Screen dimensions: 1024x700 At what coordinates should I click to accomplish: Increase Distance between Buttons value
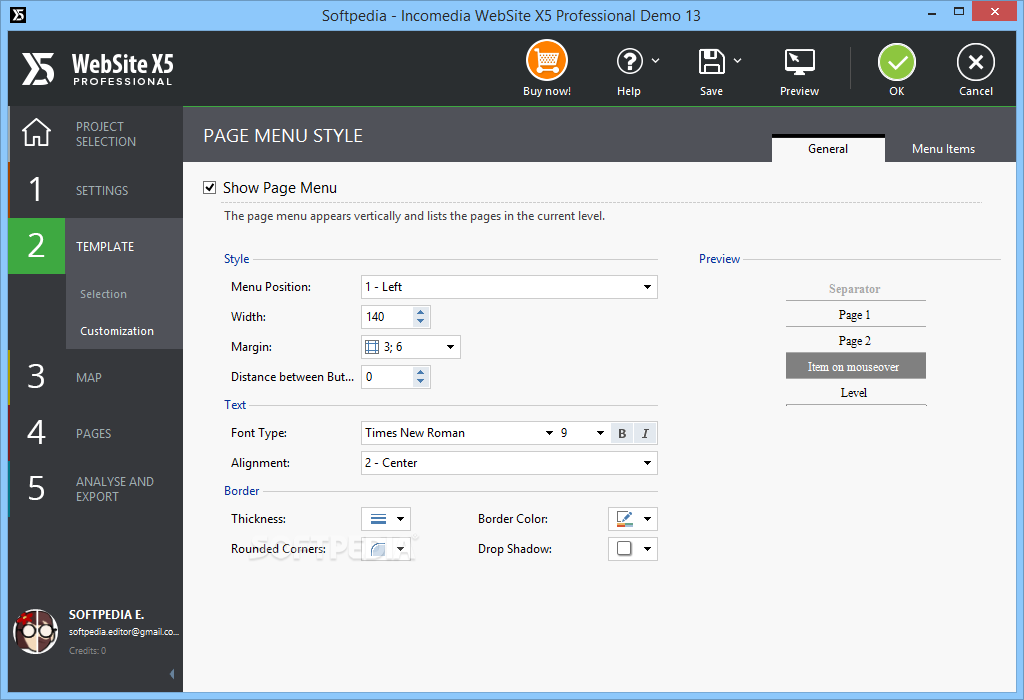[x=421, y=372]
